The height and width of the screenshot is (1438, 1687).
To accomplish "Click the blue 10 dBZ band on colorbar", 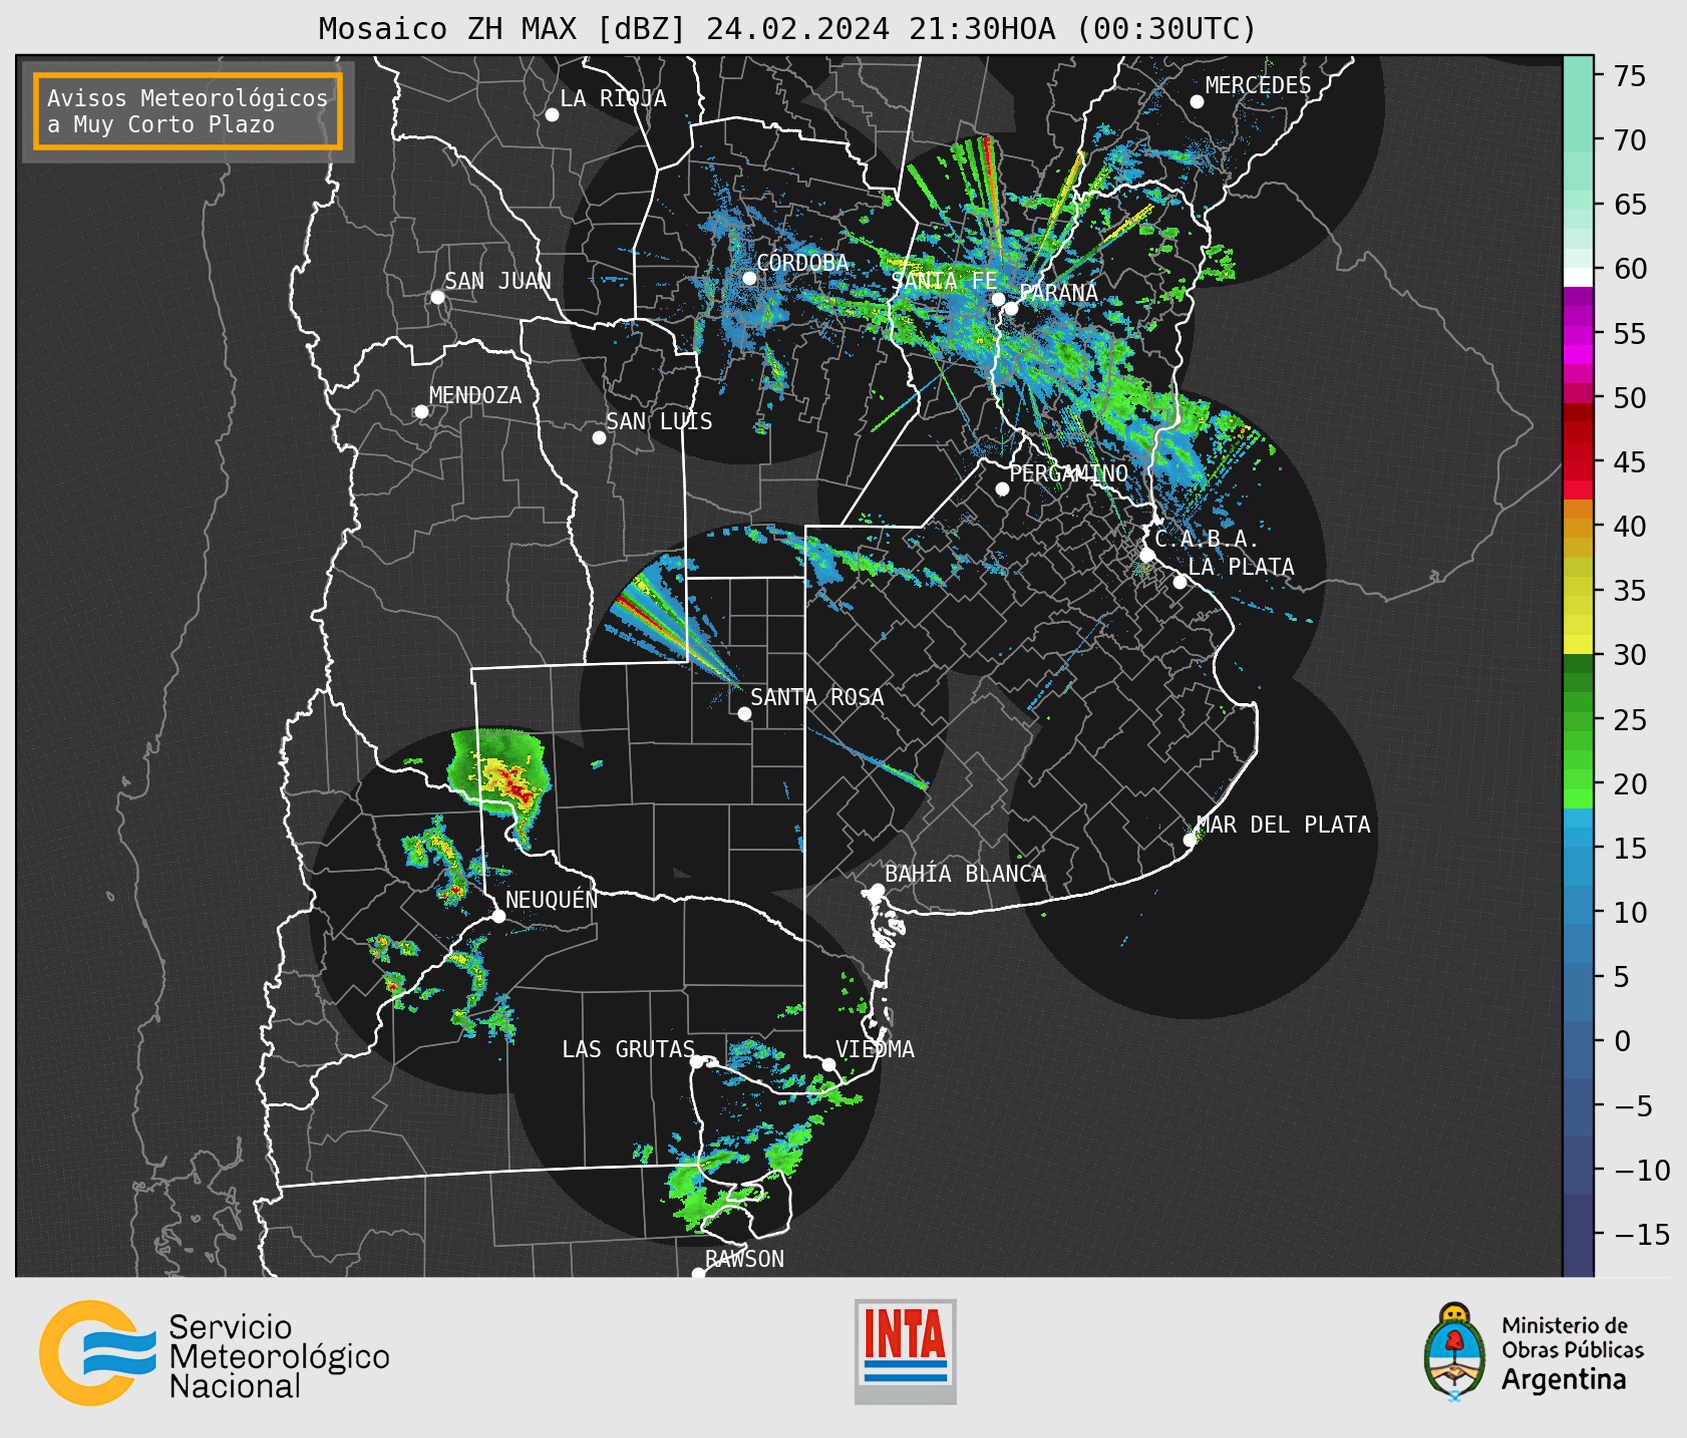I will tap(1577, 912).
